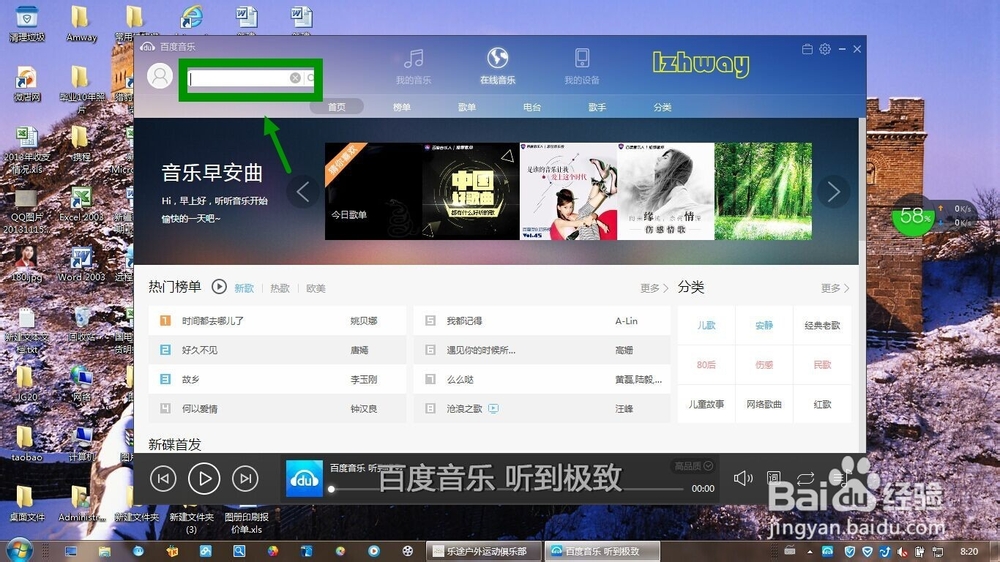This screenshot has height=562, width=1000.
Task: Toggle the repeat play mode icon
Action: tap(805, 478)
